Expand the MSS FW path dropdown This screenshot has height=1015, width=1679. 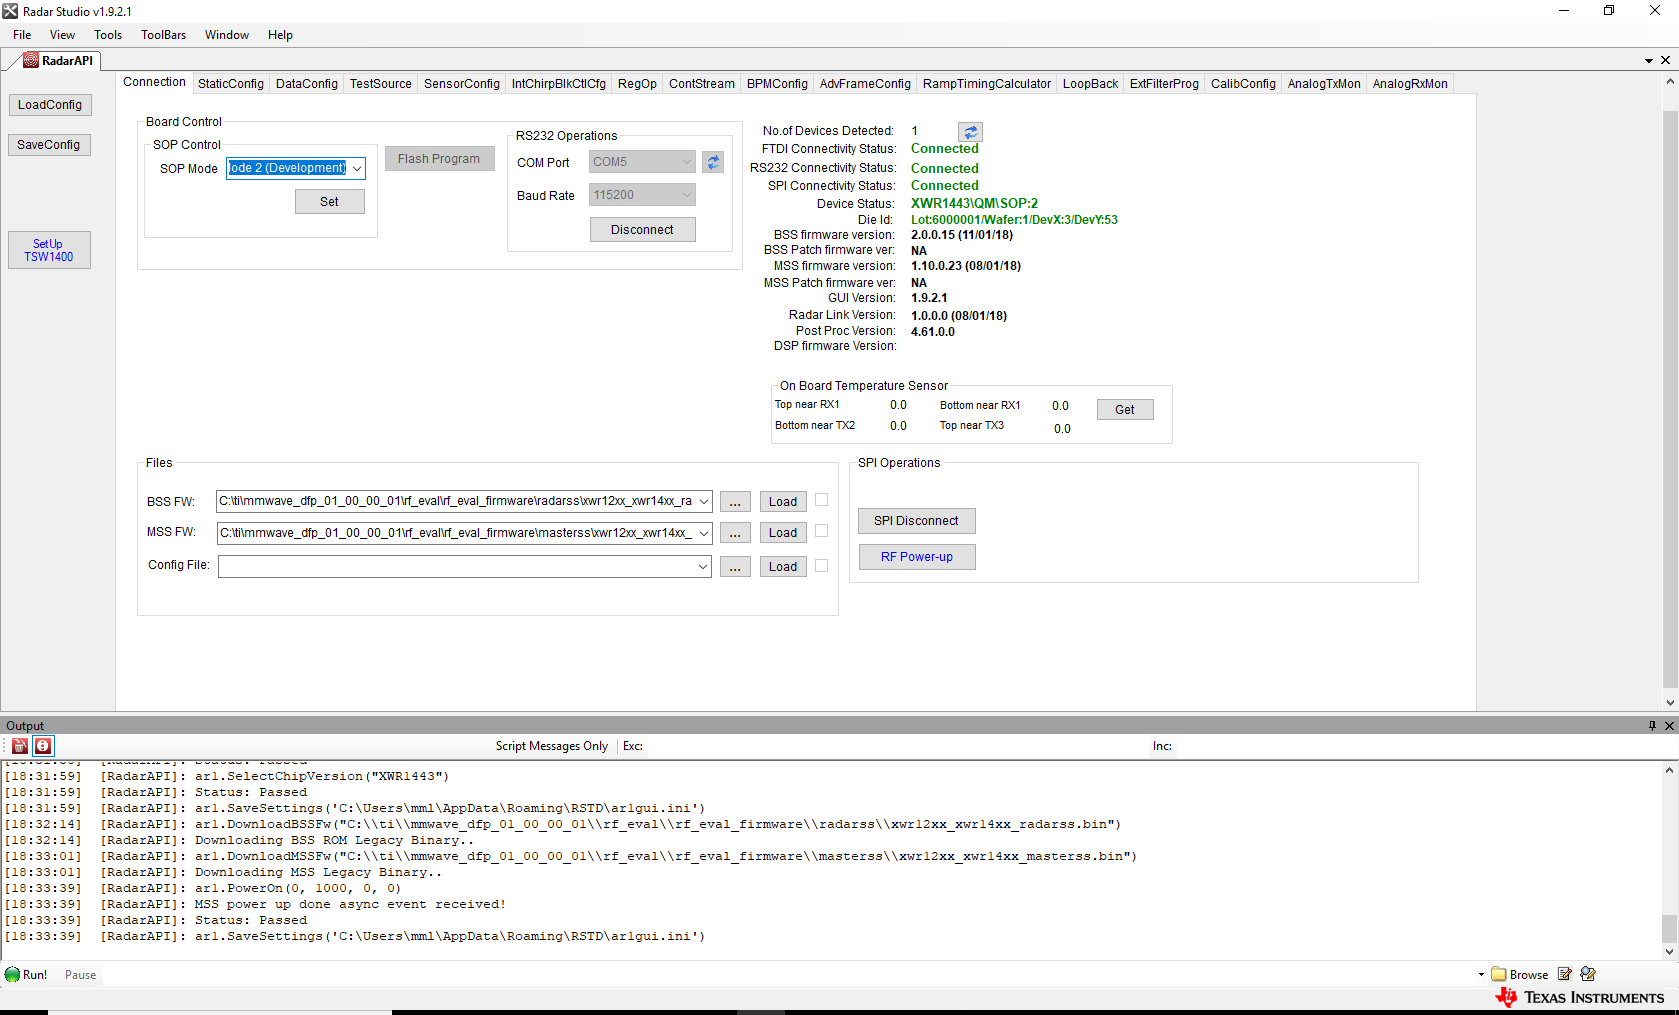pyautogui.click(x=704, y=533)
